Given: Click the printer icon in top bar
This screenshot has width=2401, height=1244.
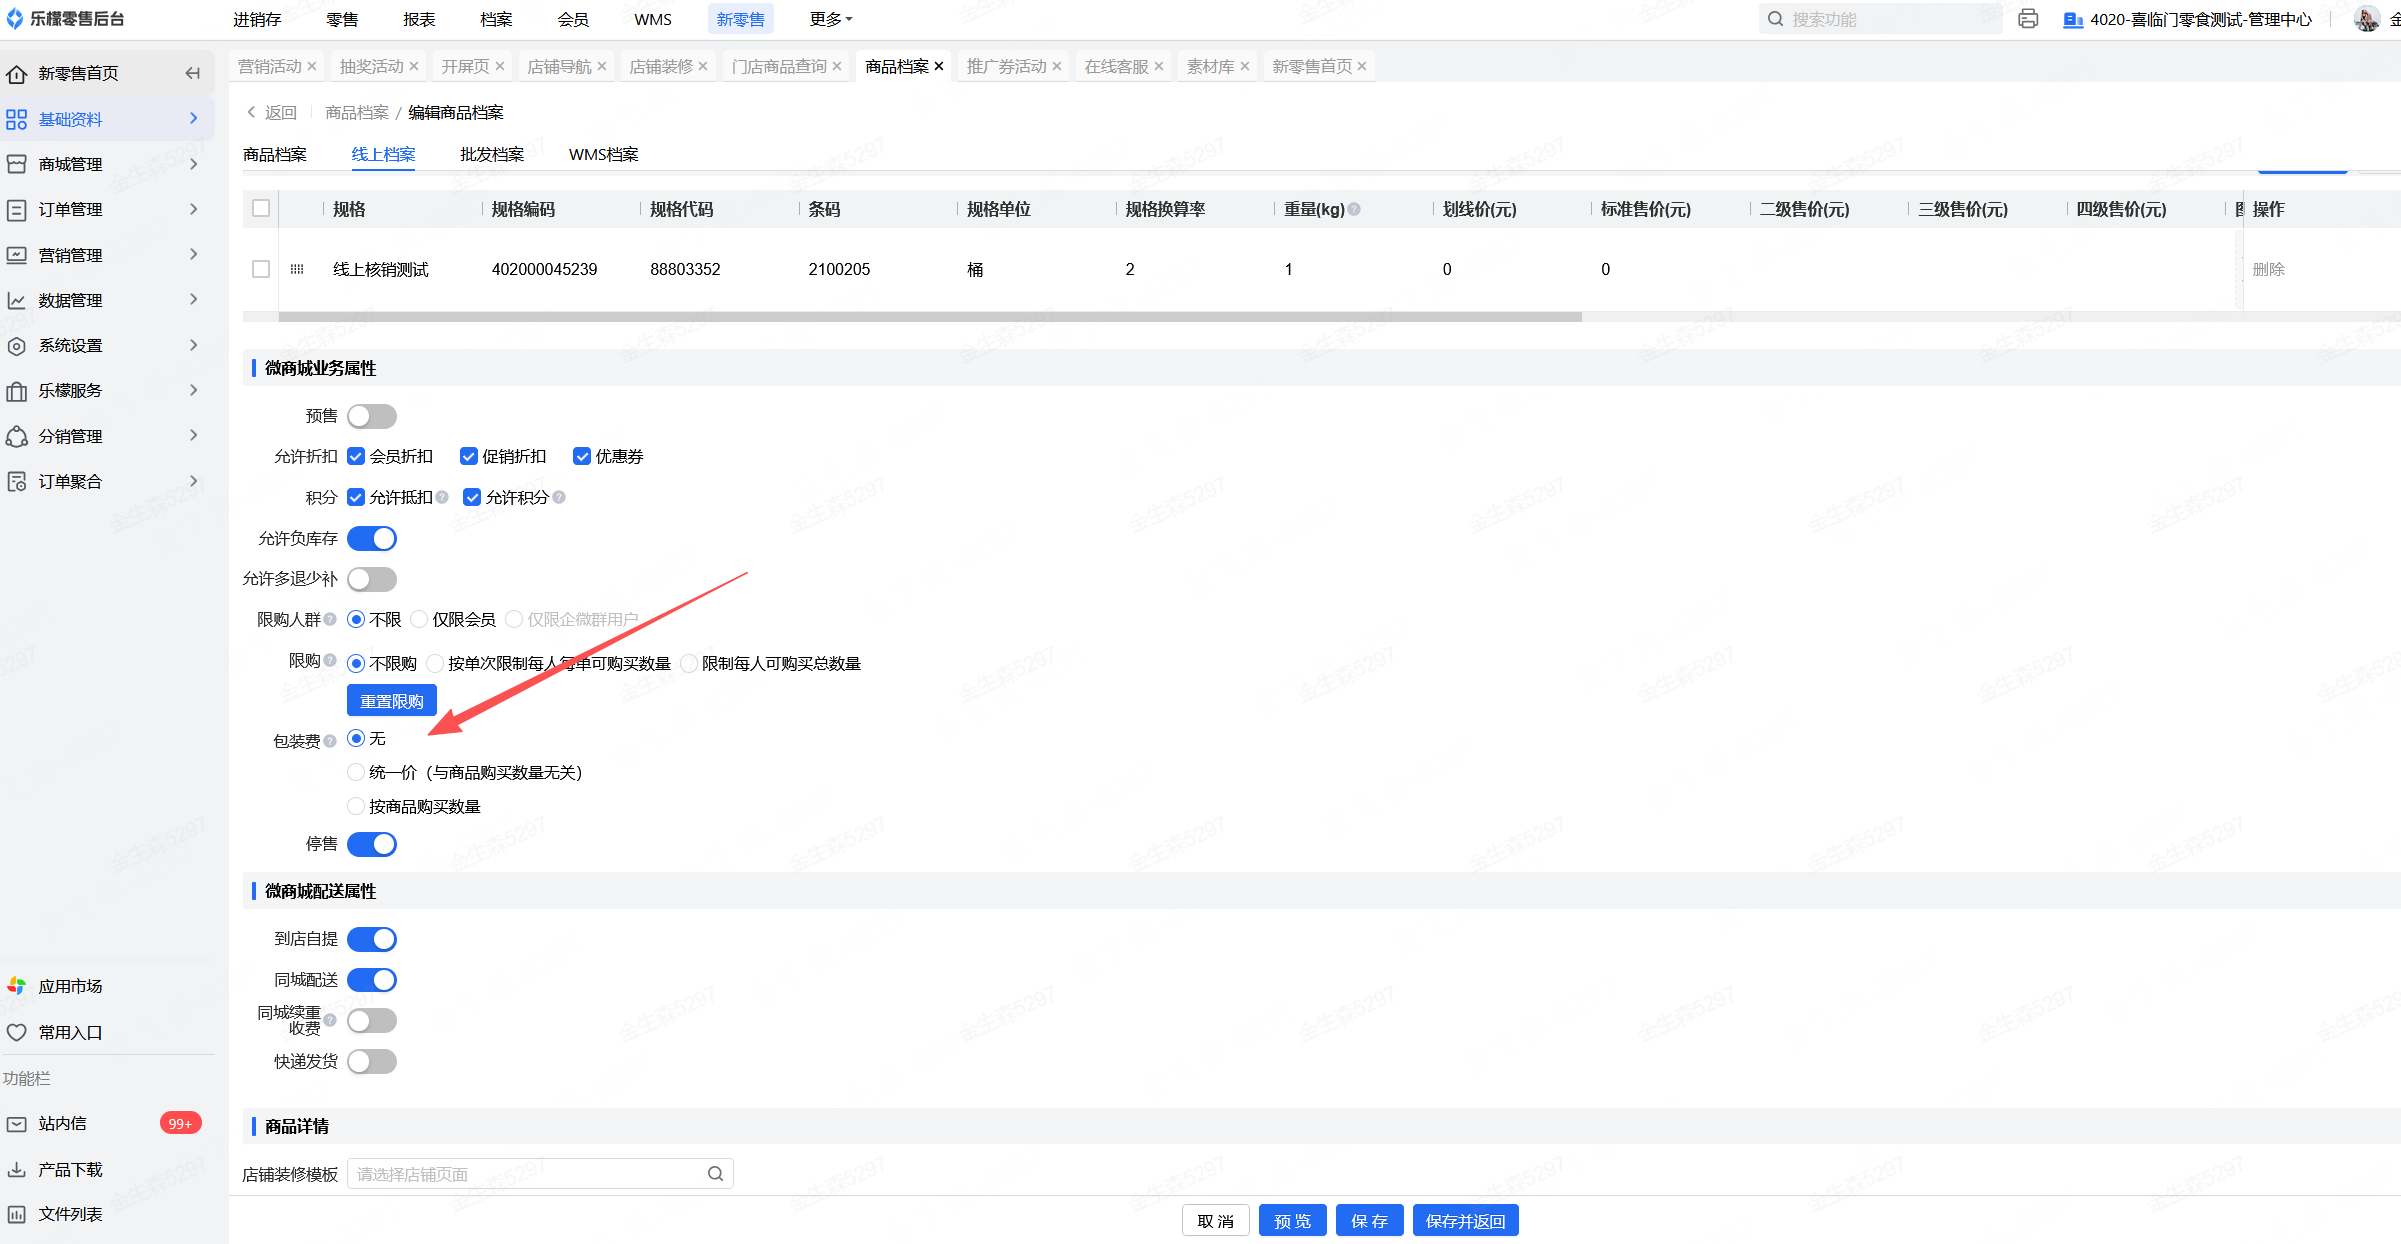Looking at the screenshot, I should tap(2027, 19).
